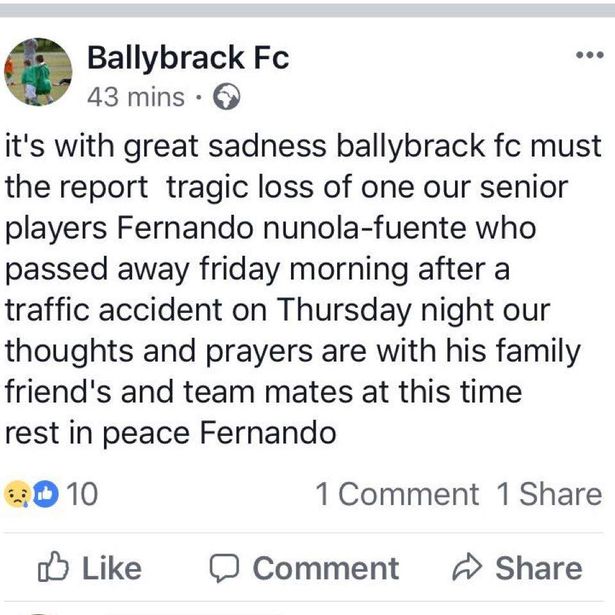This screenshot has width=615, height=615.
Task: Click the name Fernando nunola-fuente in the post
Action: coord(297,226)
